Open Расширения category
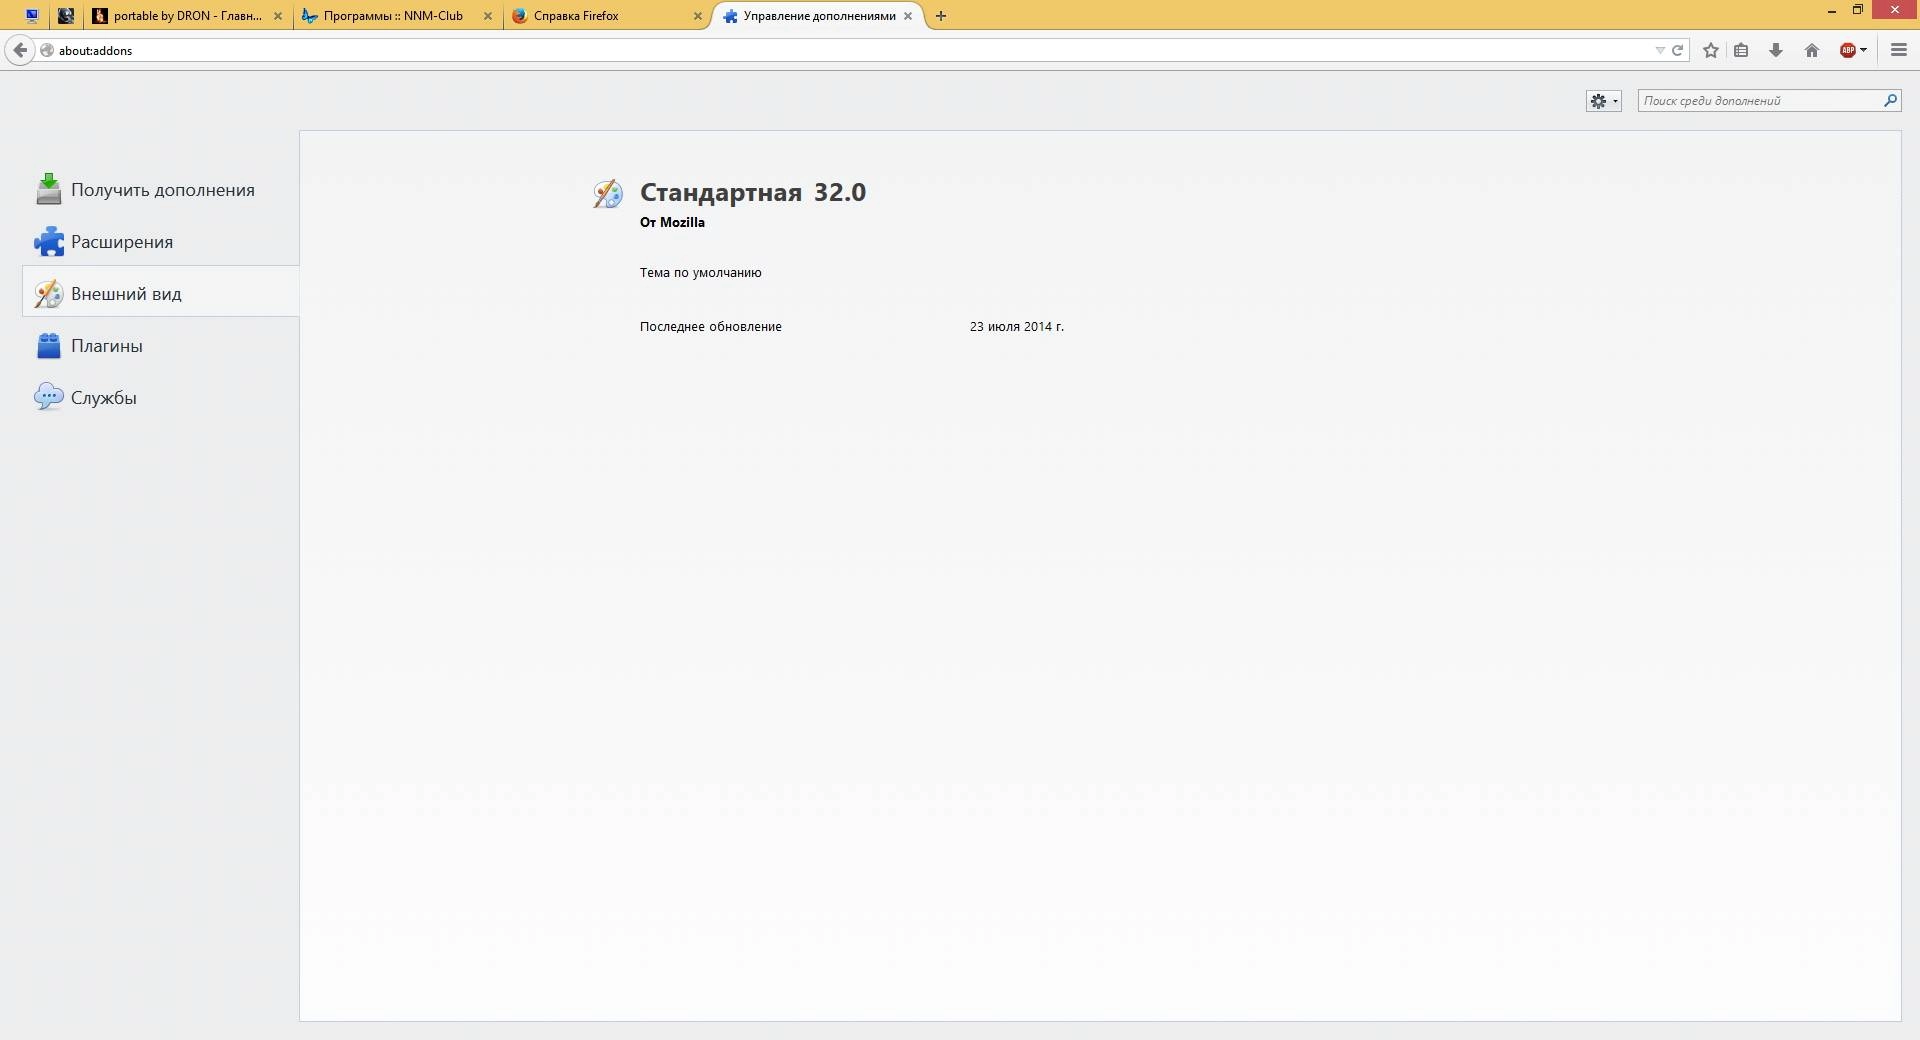1920x1040 pixels. pyautogui.click(x=160, y=242)
